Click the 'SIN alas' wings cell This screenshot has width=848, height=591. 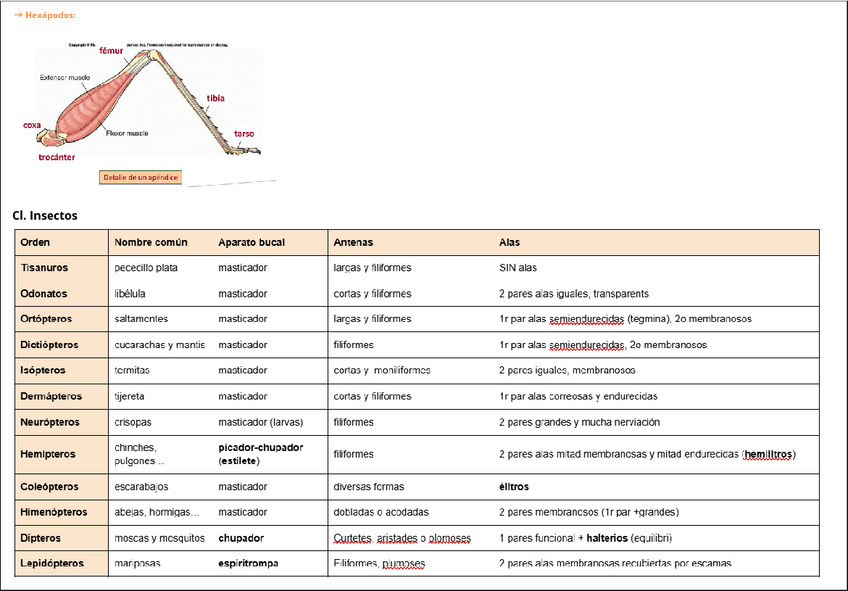click(518, 268)
